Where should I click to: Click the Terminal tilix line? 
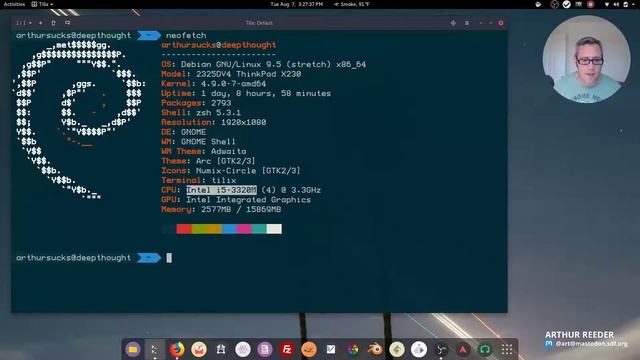click(199, 180)
